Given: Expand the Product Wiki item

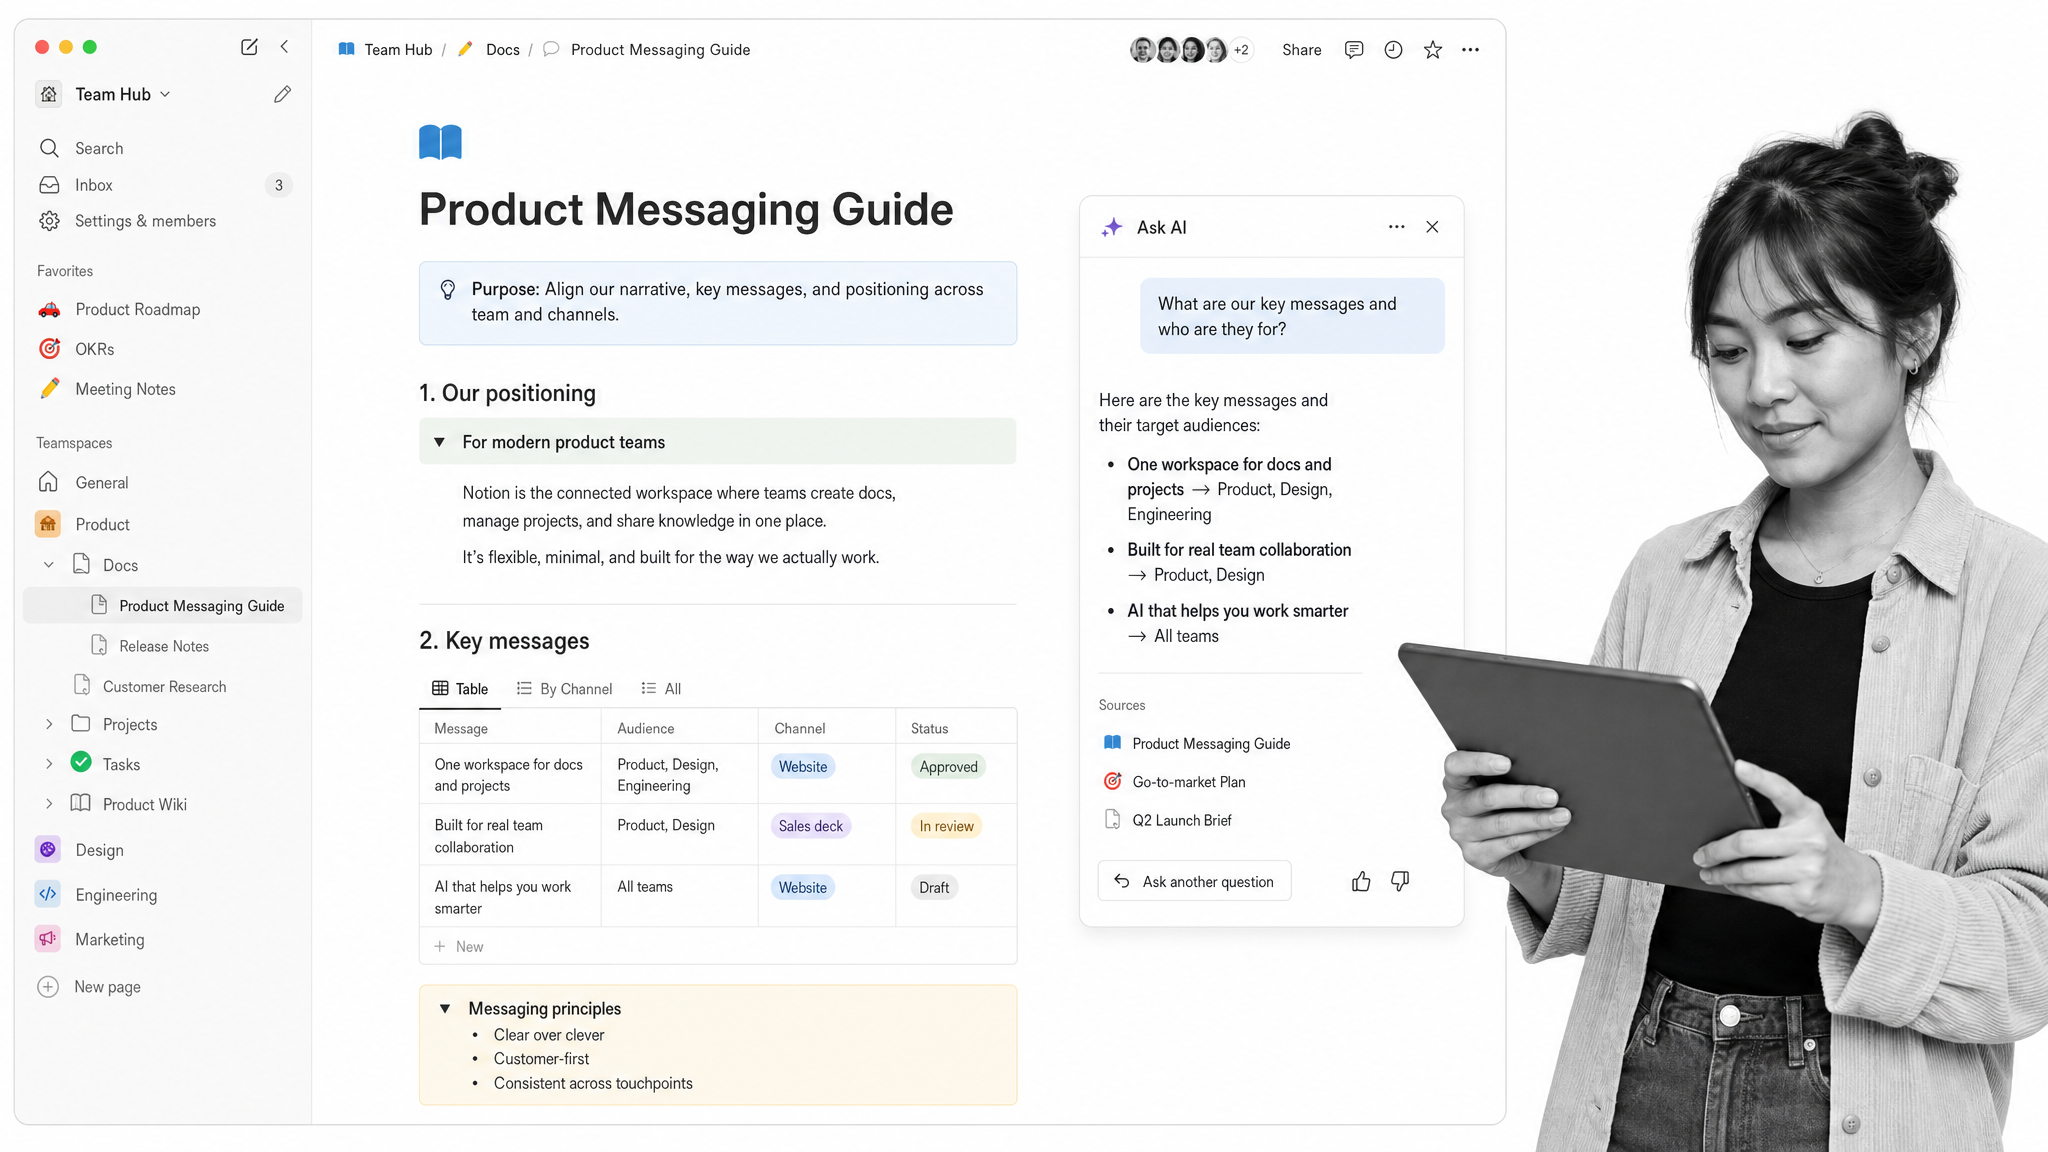Looking at the screenshot, I should [48, 804].
